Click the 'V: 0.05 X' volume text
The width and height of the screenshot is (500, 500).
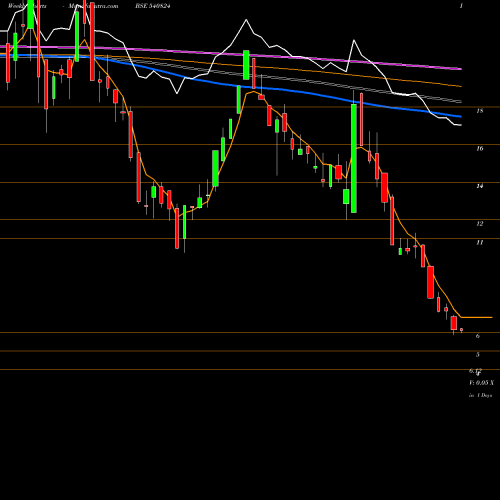pos(482,383)
